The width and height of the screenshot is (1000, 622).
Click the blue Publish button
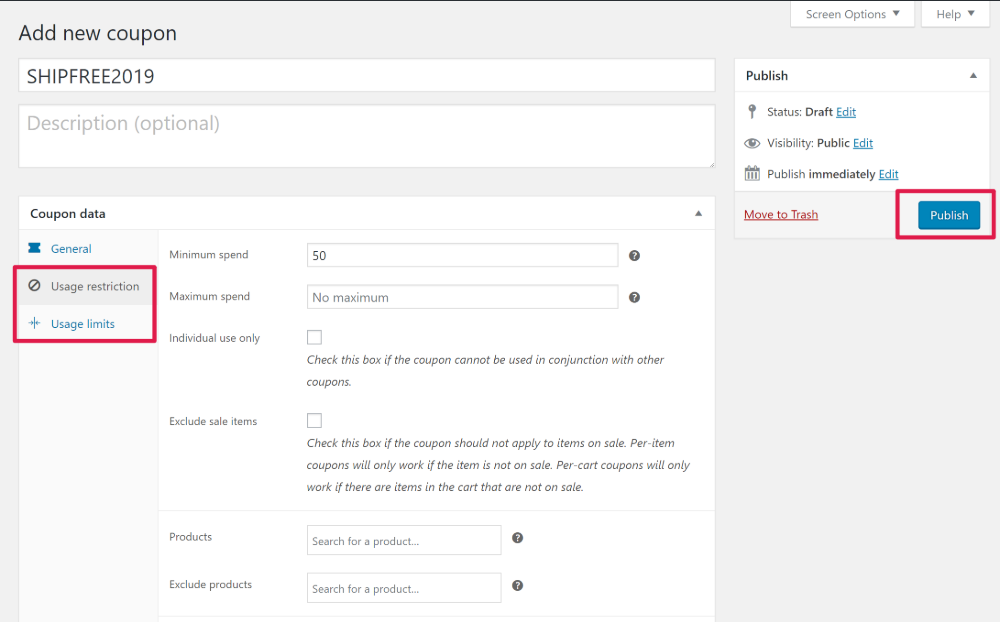coord(948,215)
